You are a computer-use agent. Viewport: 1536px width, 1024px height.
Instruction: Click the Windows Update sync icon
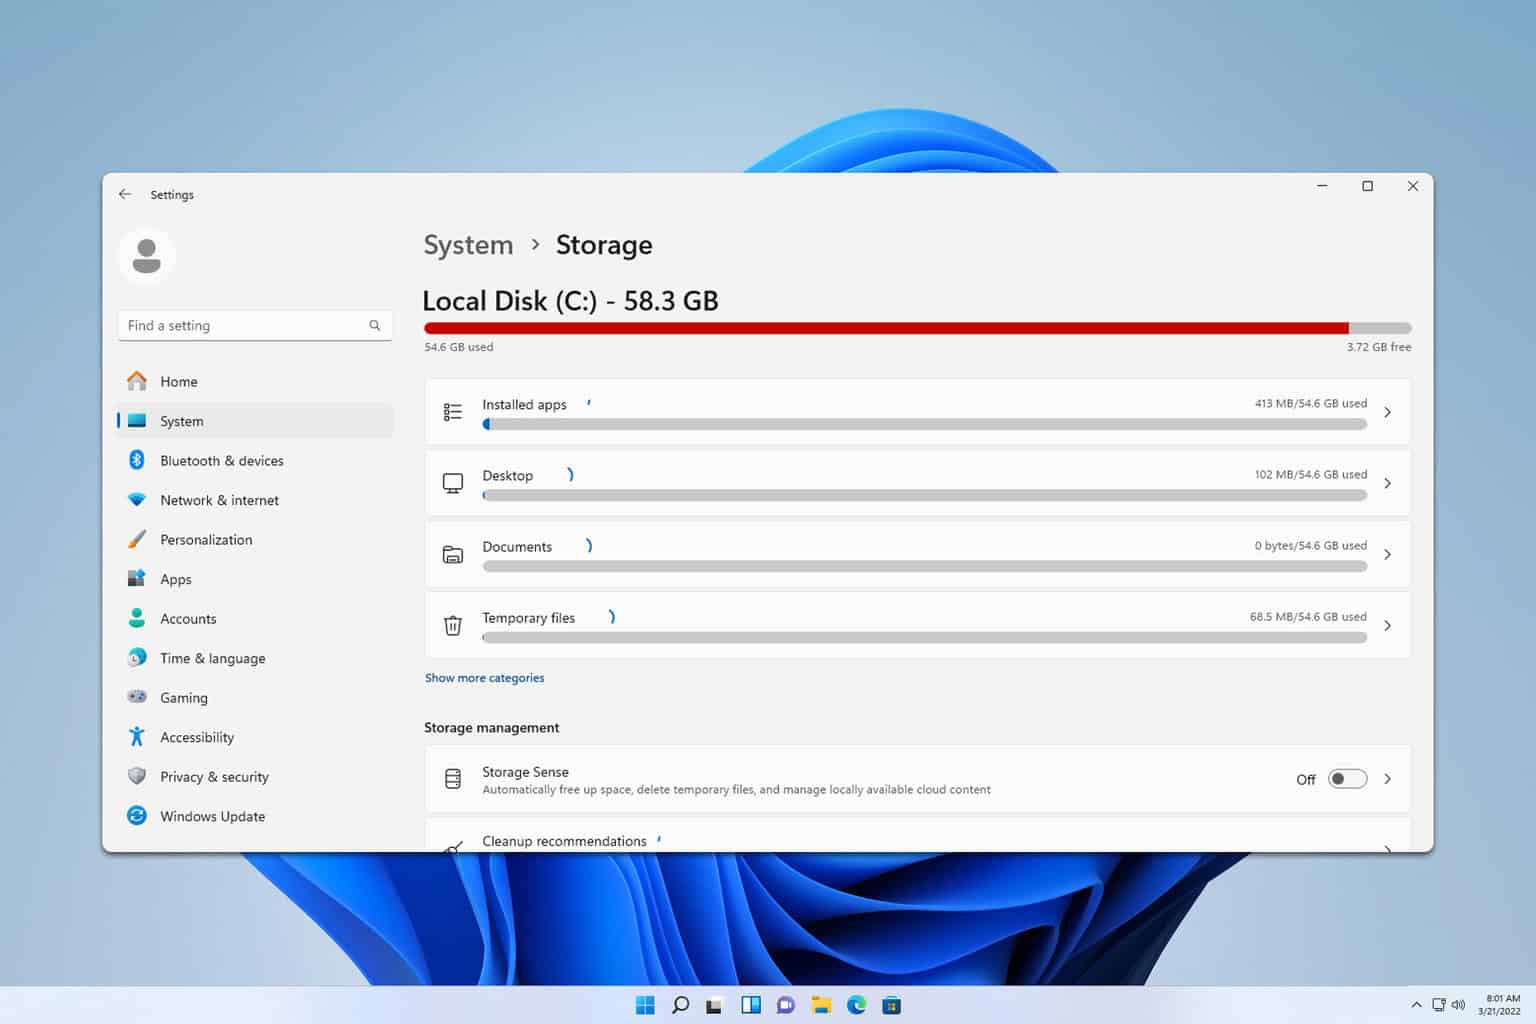coord(137,815)
